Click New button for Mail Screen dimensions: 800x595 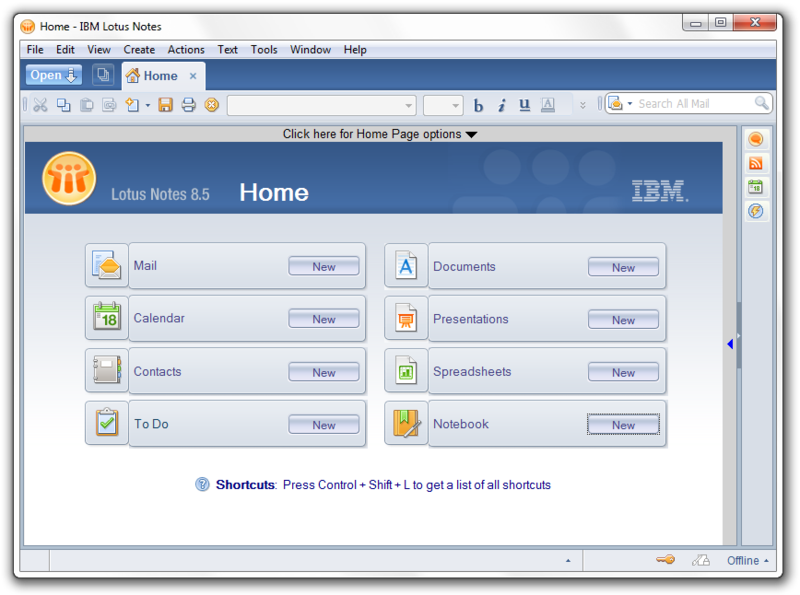(x=323, y=266)
